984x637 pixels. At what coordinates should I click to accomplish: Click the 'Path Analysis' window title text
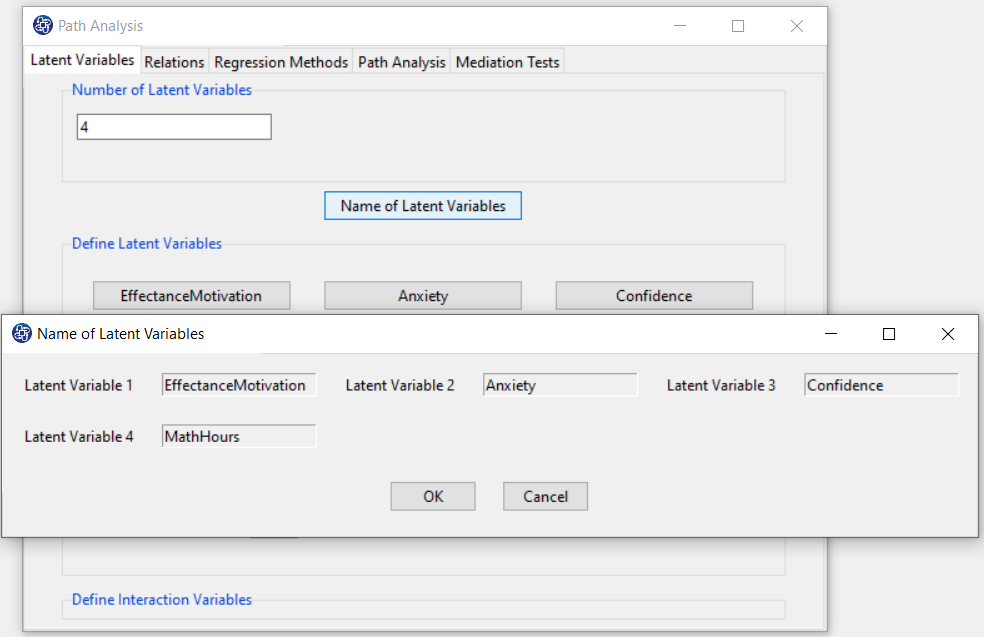coord(100,26)
